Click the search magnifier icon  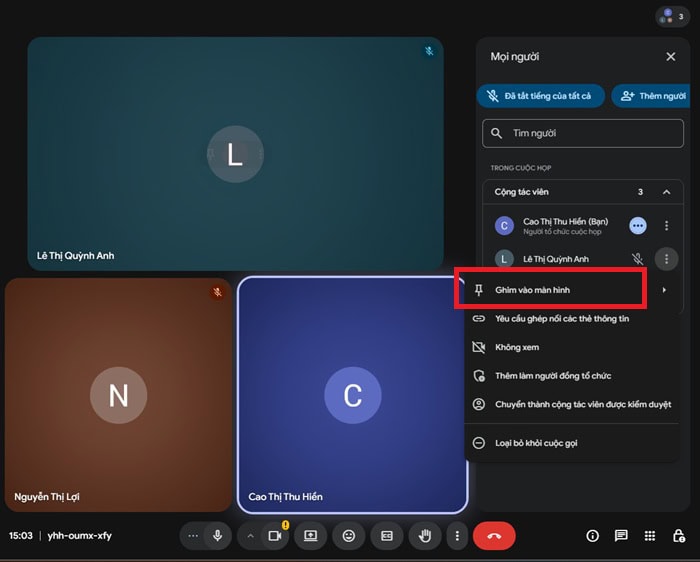pos(496,133)
